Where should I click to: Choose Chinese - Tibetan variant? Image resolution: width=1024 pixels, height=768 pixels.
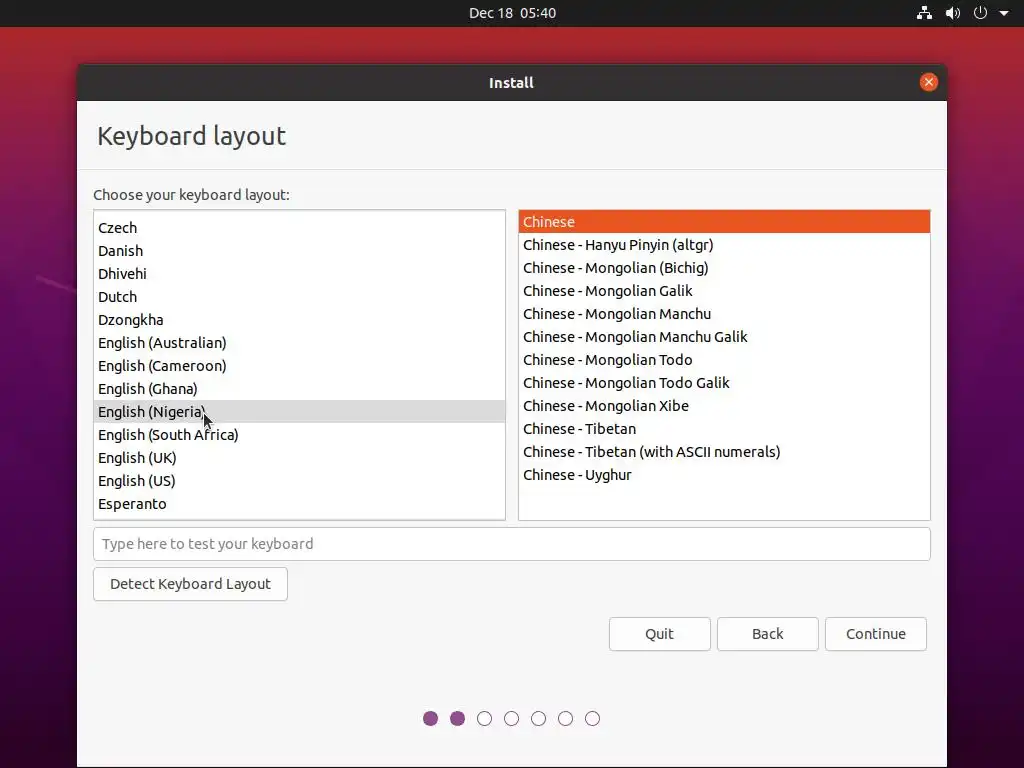[724, 429]
